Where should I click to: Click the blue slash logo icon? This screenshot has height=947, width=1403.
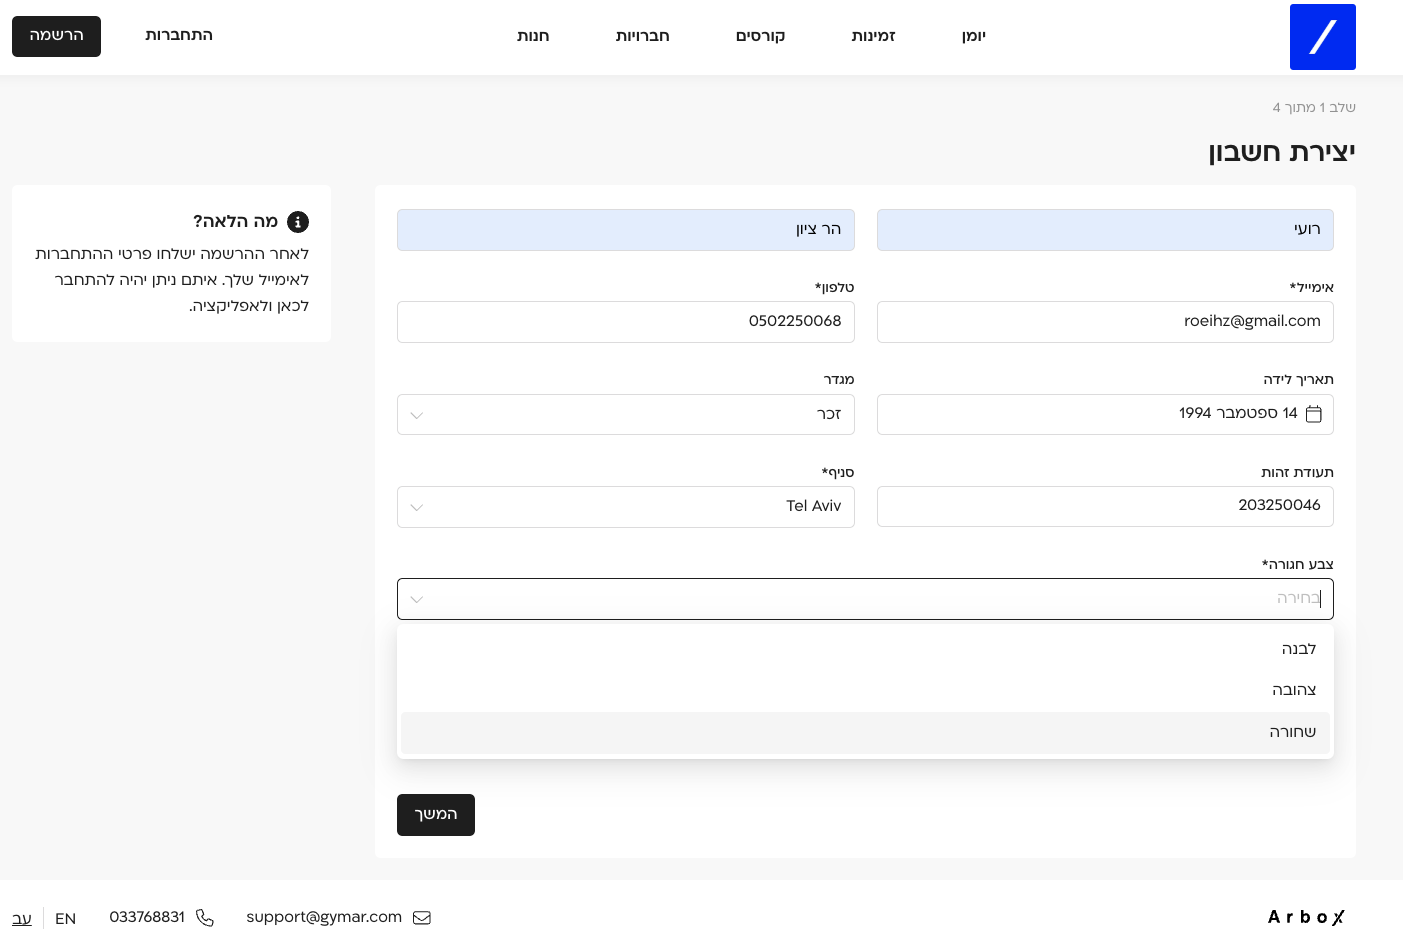(1322, 37)
